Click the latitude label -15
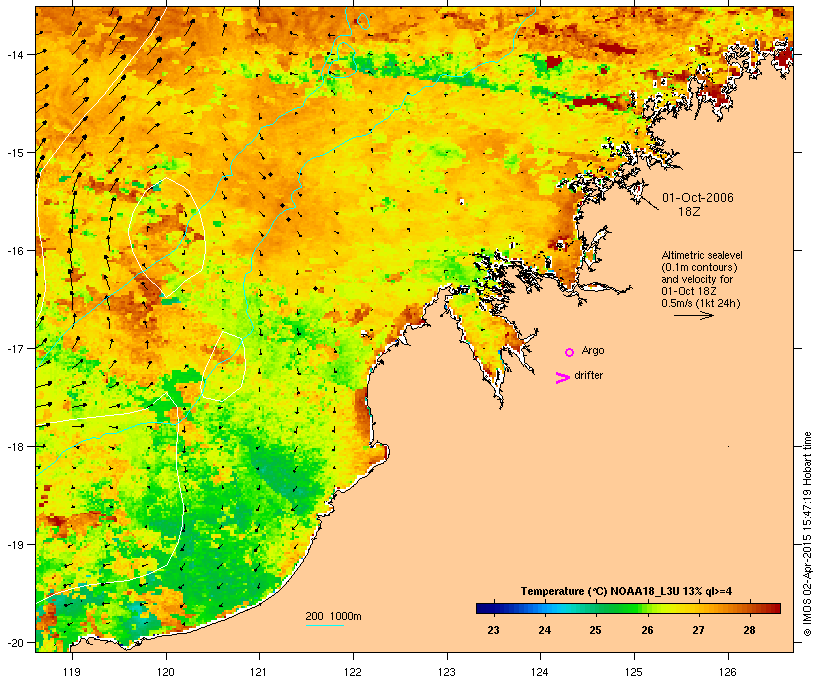The width and height of the screenshot is (820, 680). (x=14, y=153)
